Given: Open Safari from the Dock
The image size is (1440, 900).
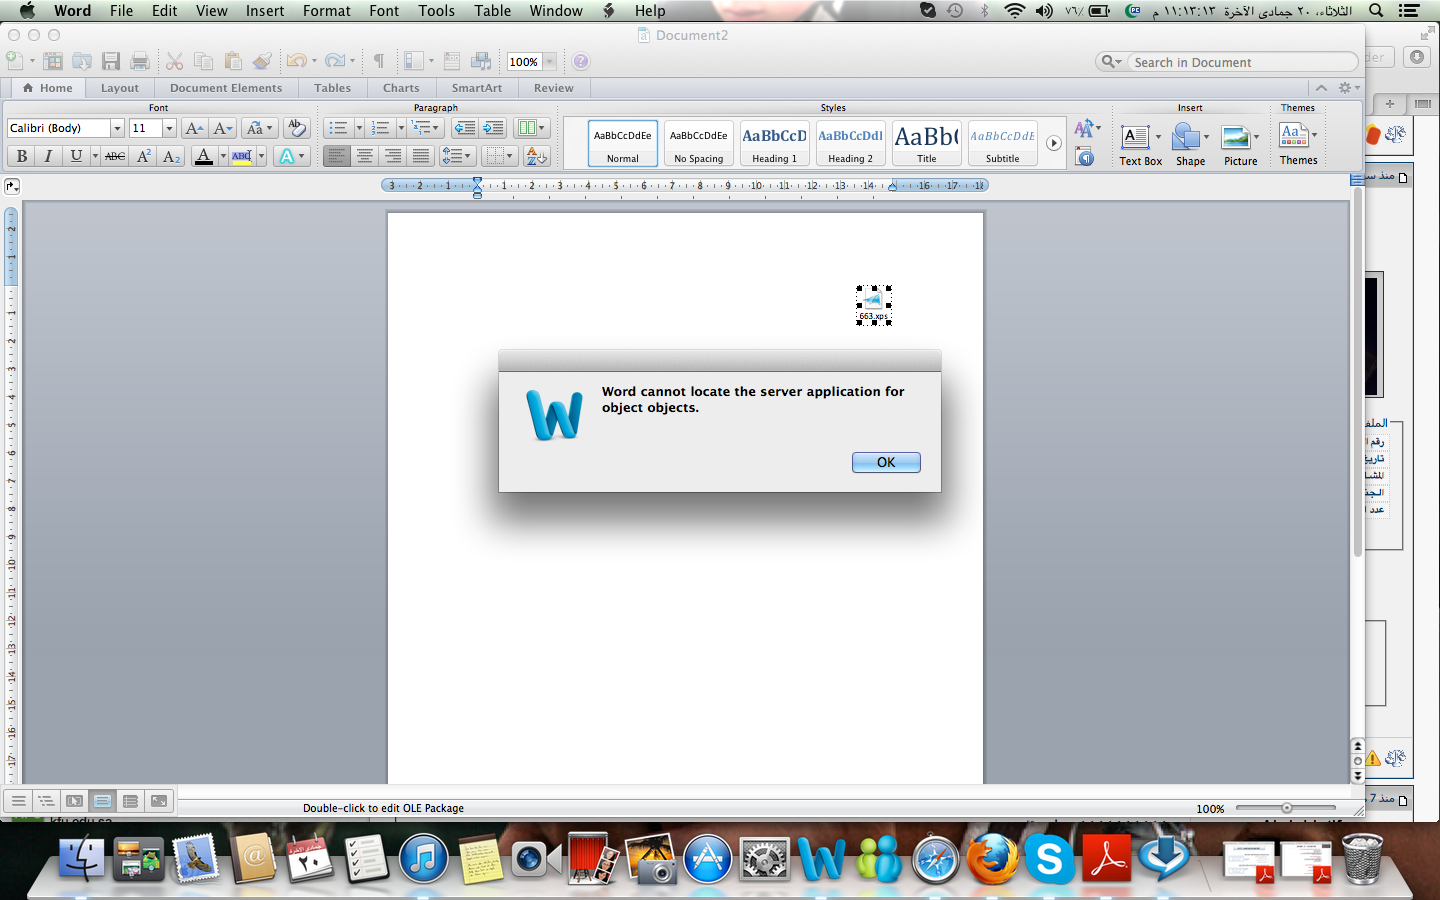Looking at the screenshot, I should click(936, 858).
